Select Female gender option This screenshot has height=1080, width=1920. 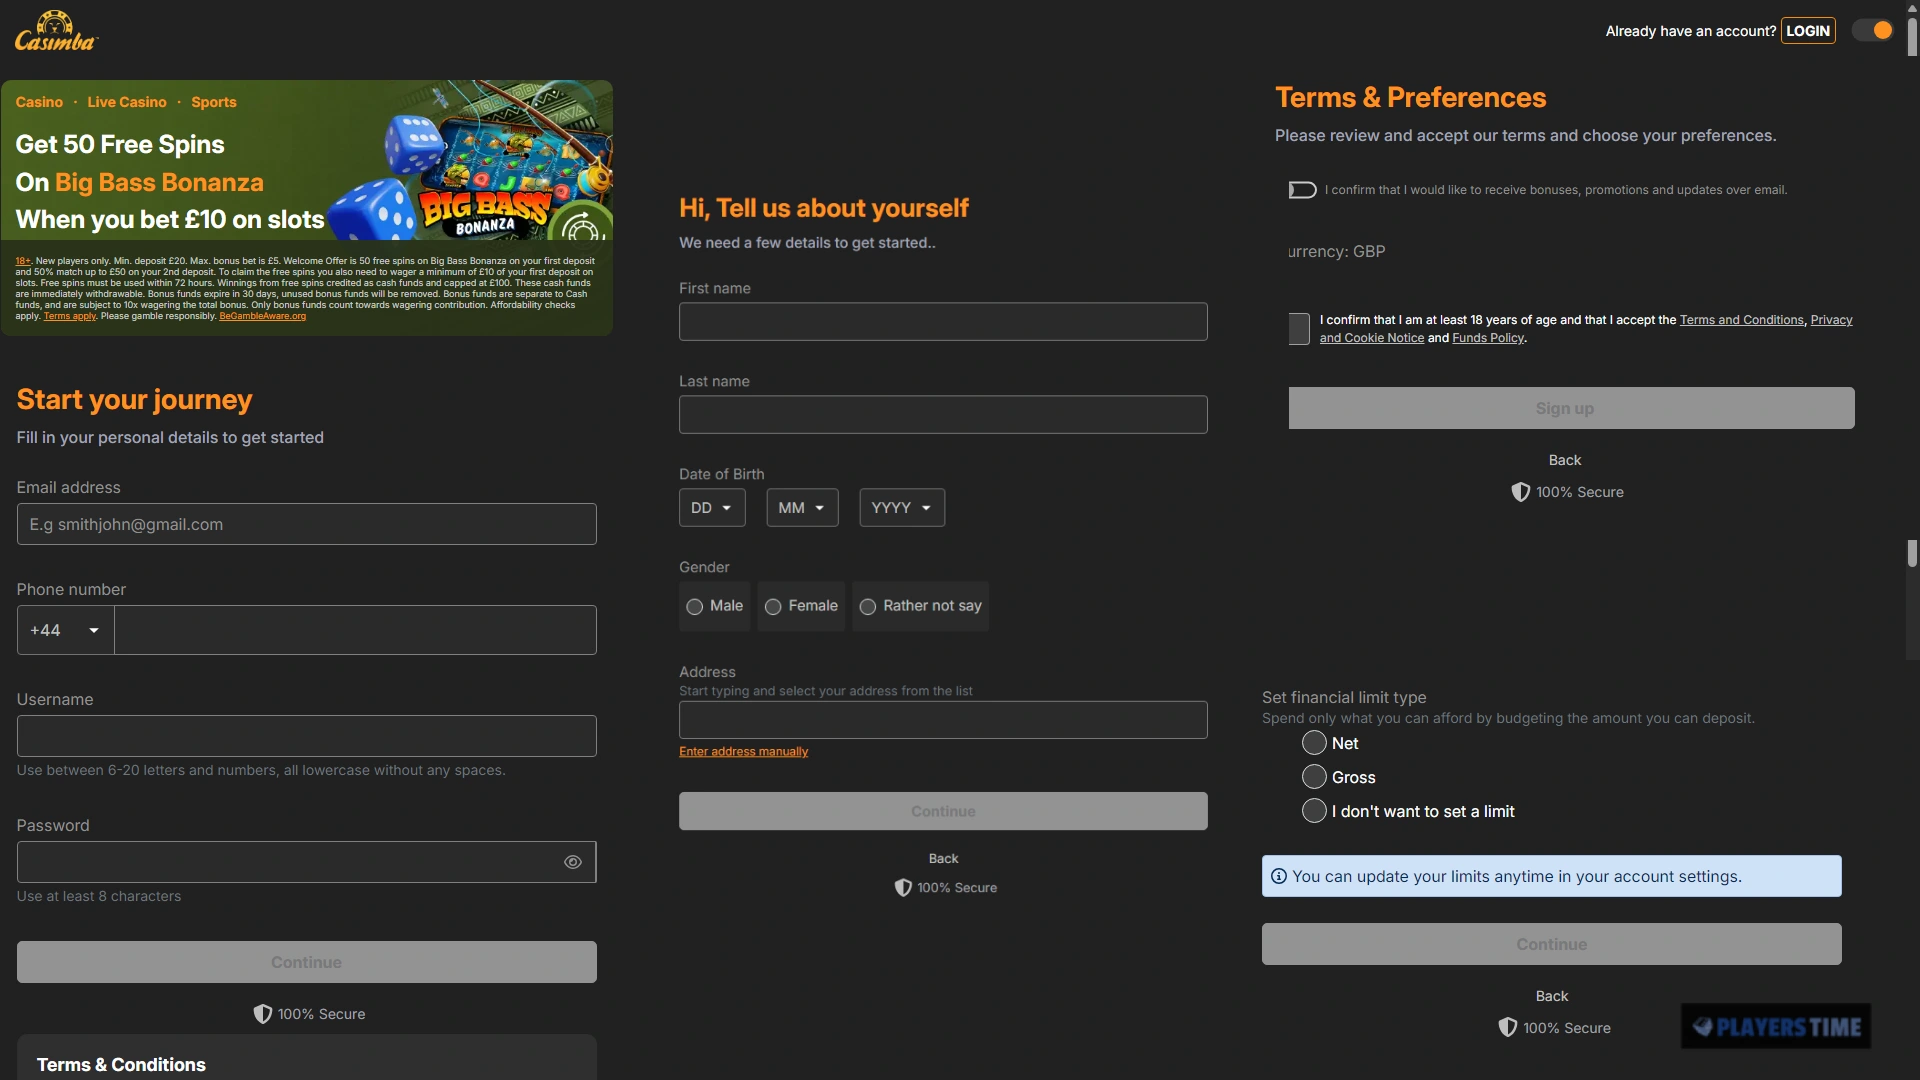[x=801, y=606]
